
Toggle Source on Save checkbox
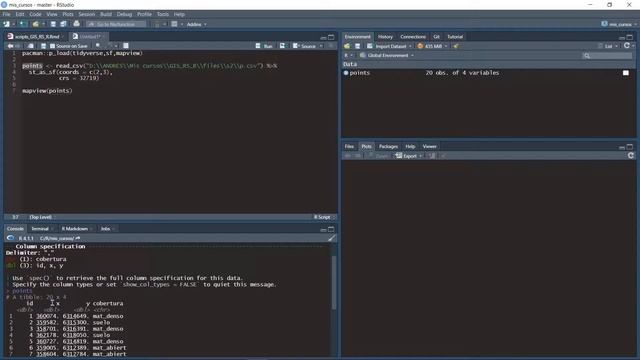(52, 46)
